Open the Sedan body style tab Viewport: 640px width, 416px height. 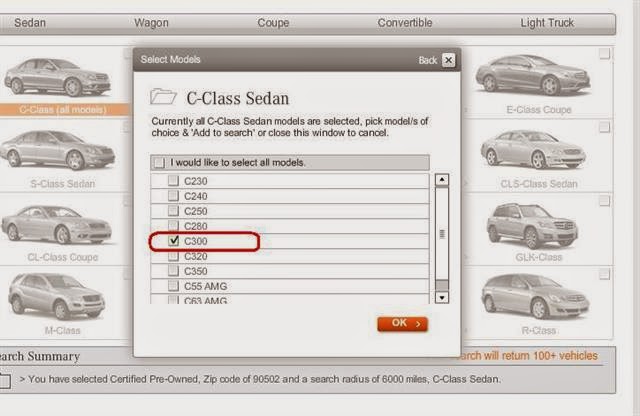[x=30, y=23]
